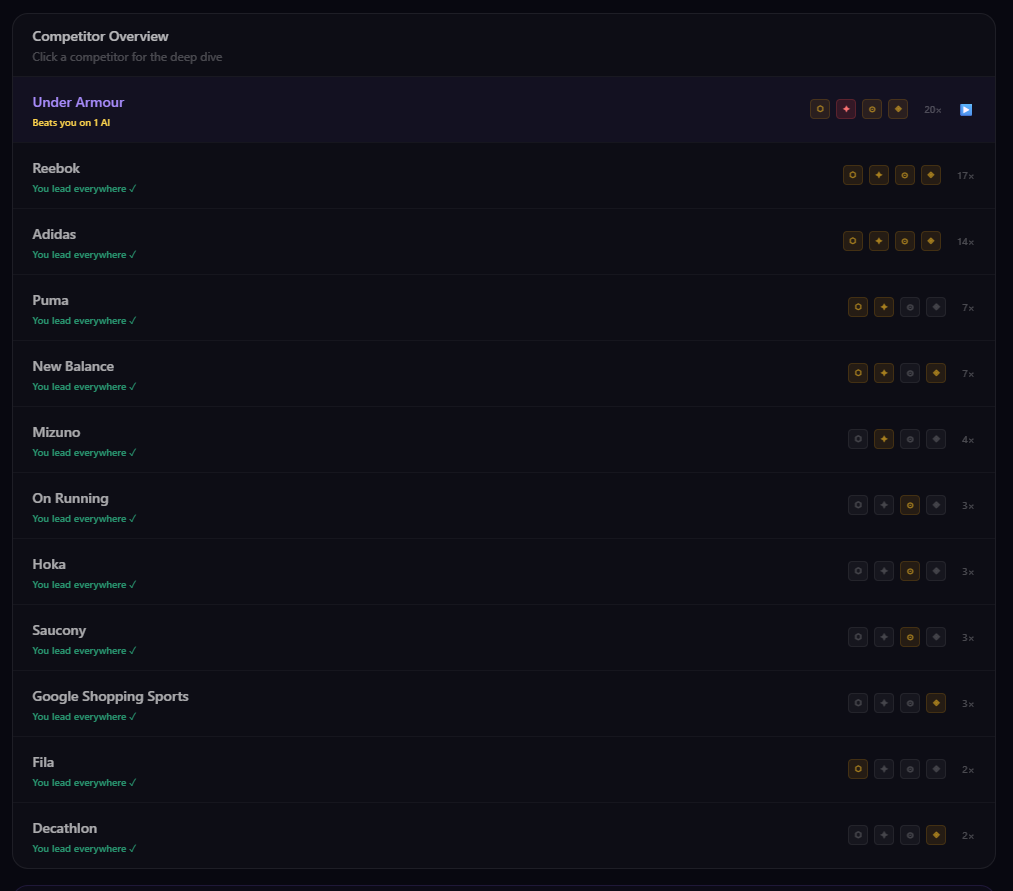Screen dimensions: 1013x891
Task: Click the greyed sparkle icon in Decathlon row
Action: coord(884,835)
